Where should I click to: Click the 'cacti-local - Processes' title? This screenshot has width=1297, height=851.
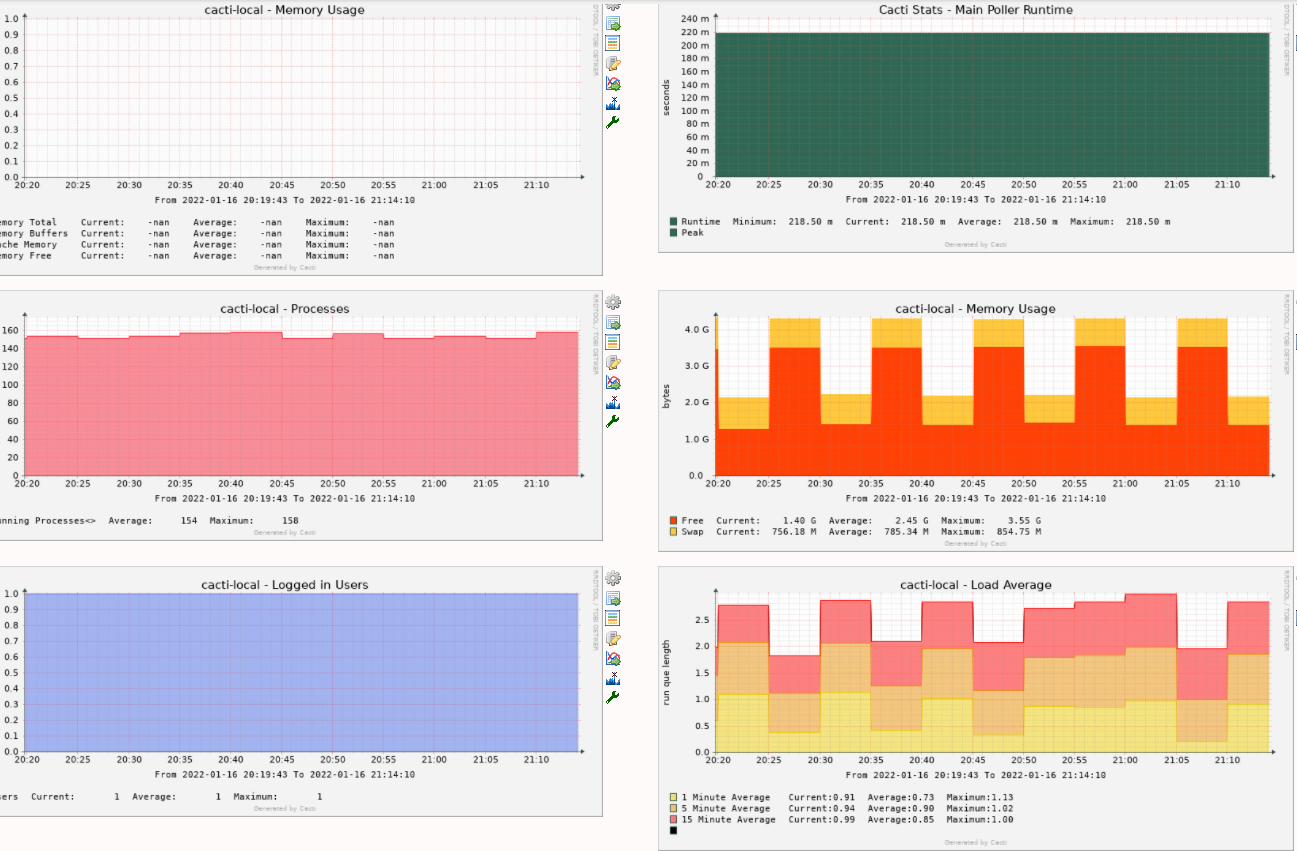pyautogui.click(x=285, y=309)
